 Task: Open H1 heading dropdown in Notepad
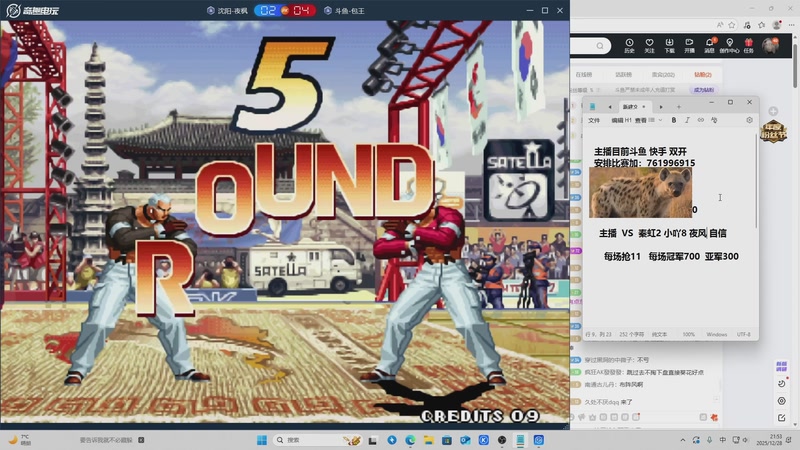(x=628, y=120)
